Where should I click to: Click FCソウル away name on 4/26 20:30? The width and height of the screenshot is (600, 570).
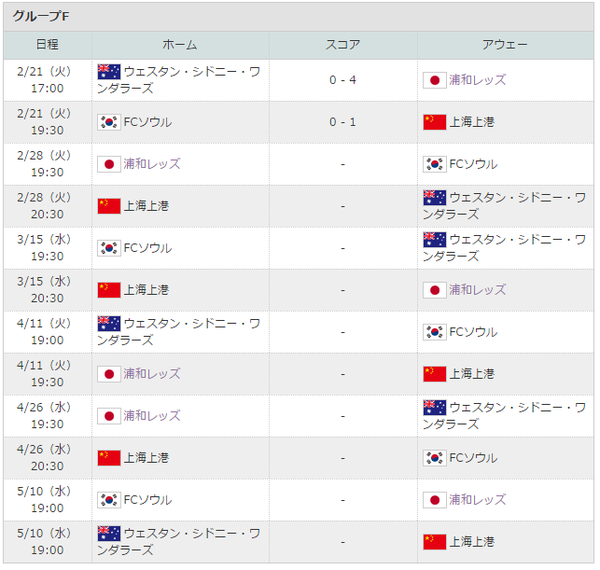click(x=473, y=458)
